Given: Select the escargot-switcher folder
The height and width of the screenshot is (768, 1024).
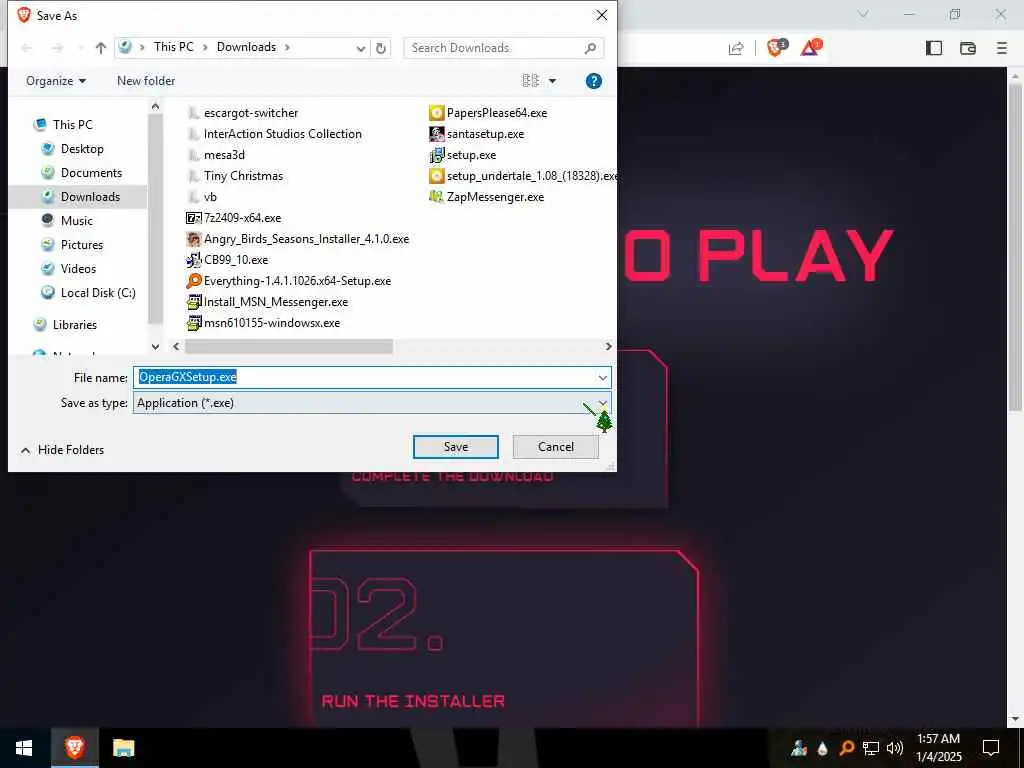Looking at the screenshot, I should [x=242, y=113].
